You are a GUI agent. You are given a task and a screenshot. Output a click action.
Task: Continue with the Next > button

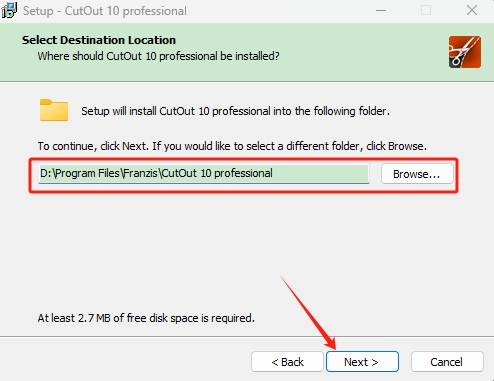click(x=362, y=362)
